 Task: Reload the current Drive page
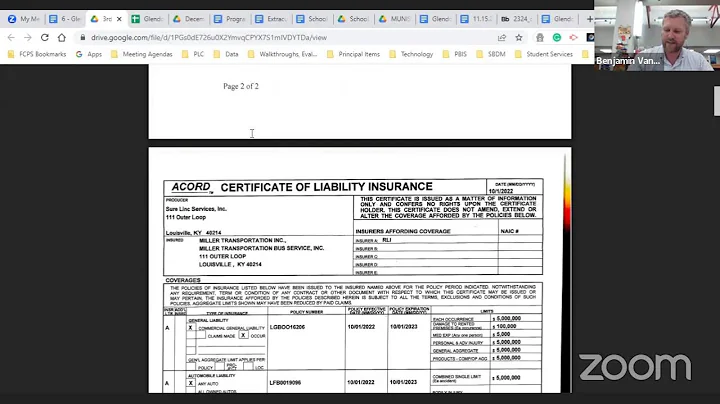[45, 38]
